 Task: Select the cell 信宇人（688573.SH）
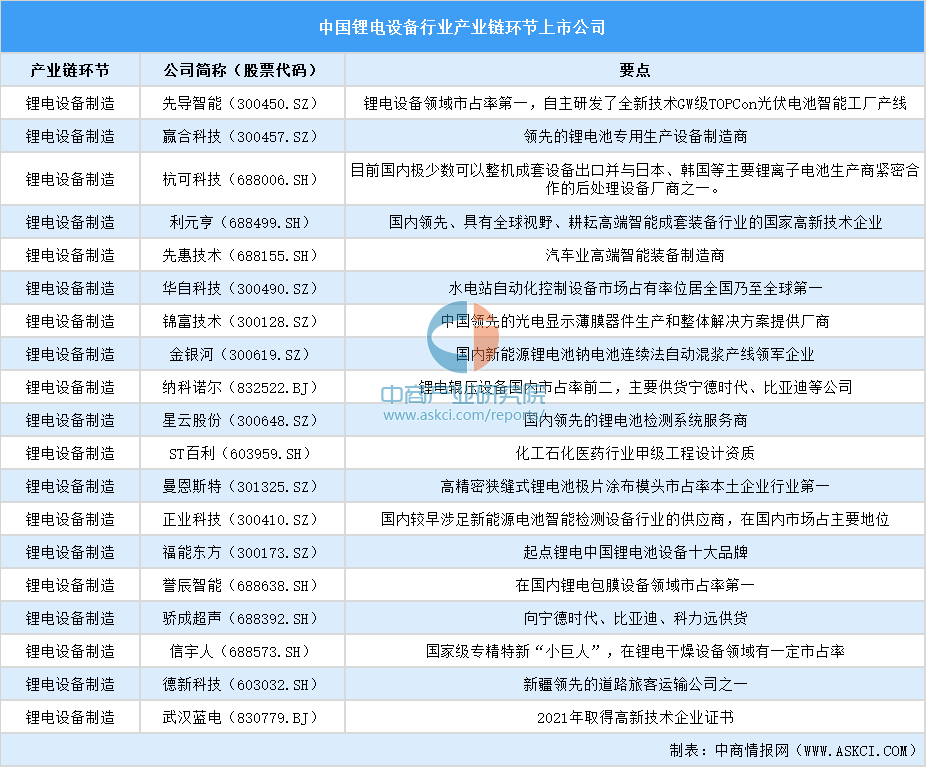(242, 652)
